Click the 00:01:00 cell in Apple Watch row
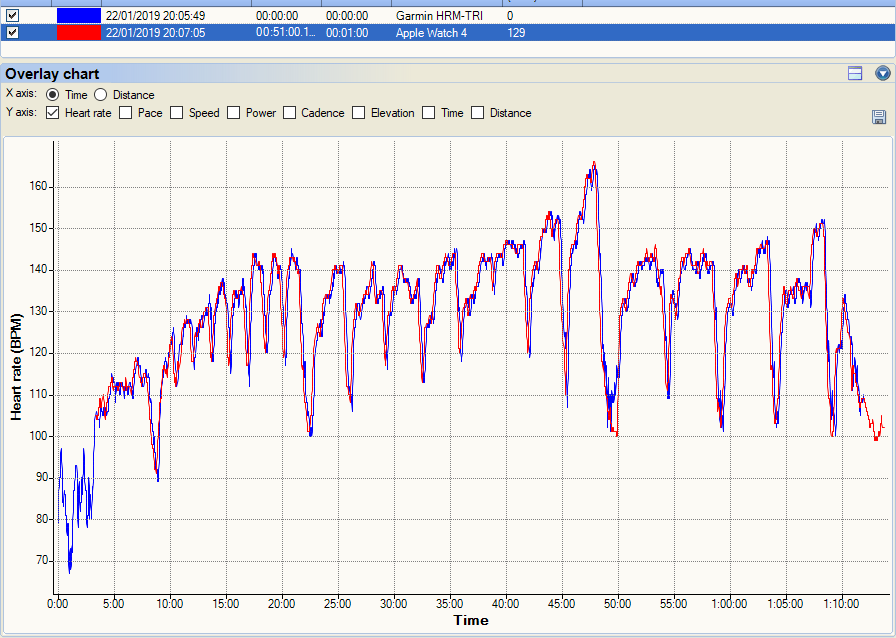This screenshot has height=638, width=896. pyautogui.click(x=347, y=33)
